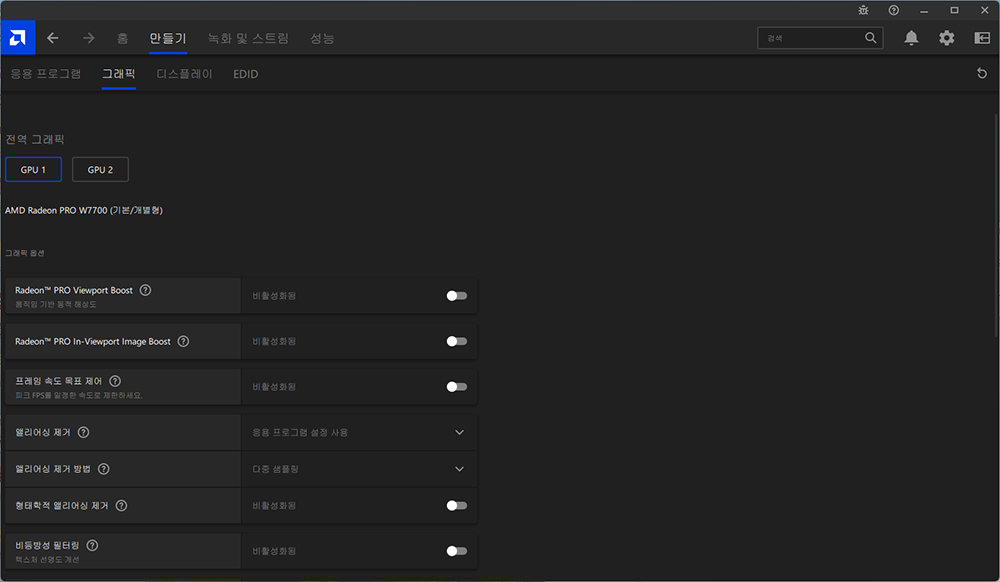Viewport: 1000px width, 582px height.
Task: Enable 비등방성 필터링 toggle
Action: (x=456, y=551)
